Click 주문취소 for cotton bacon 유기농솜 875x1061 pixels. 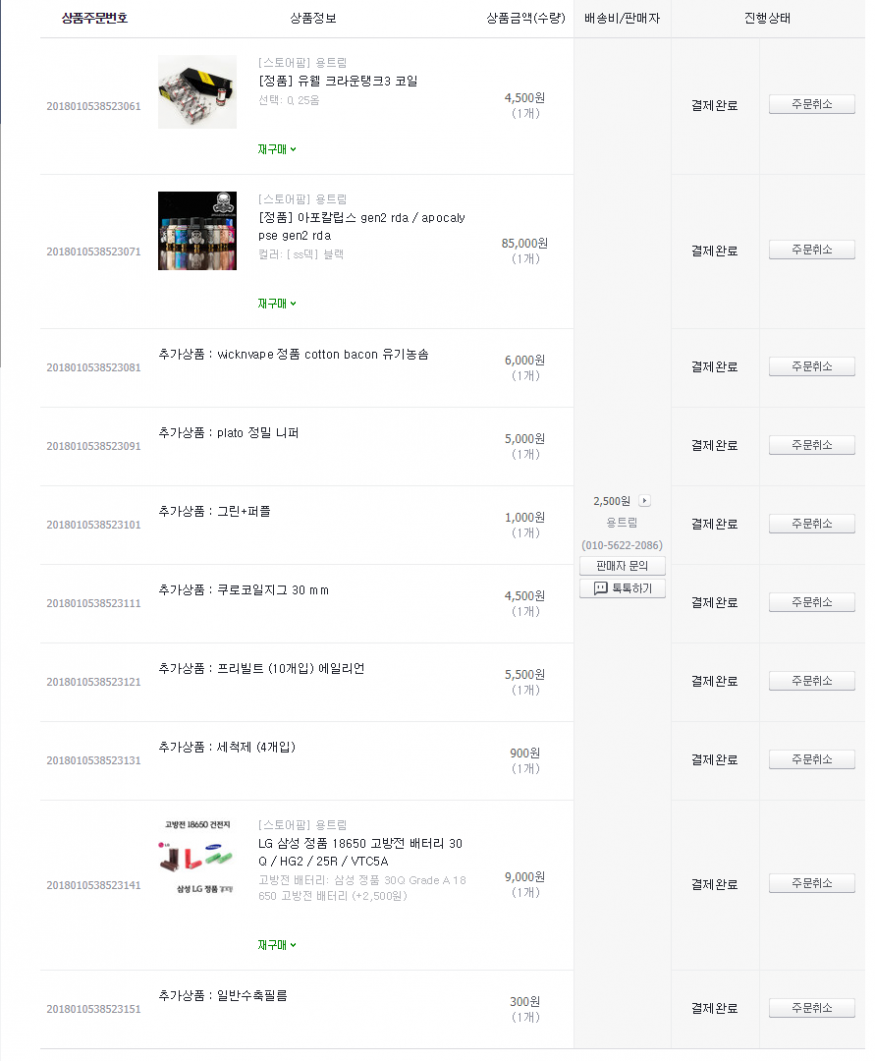point(811,366)
